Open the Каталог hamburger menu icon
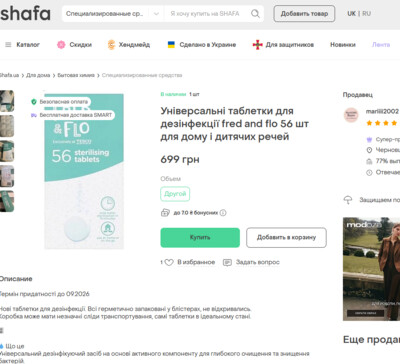The image size is (400, 364). click(x=8, y=45)
